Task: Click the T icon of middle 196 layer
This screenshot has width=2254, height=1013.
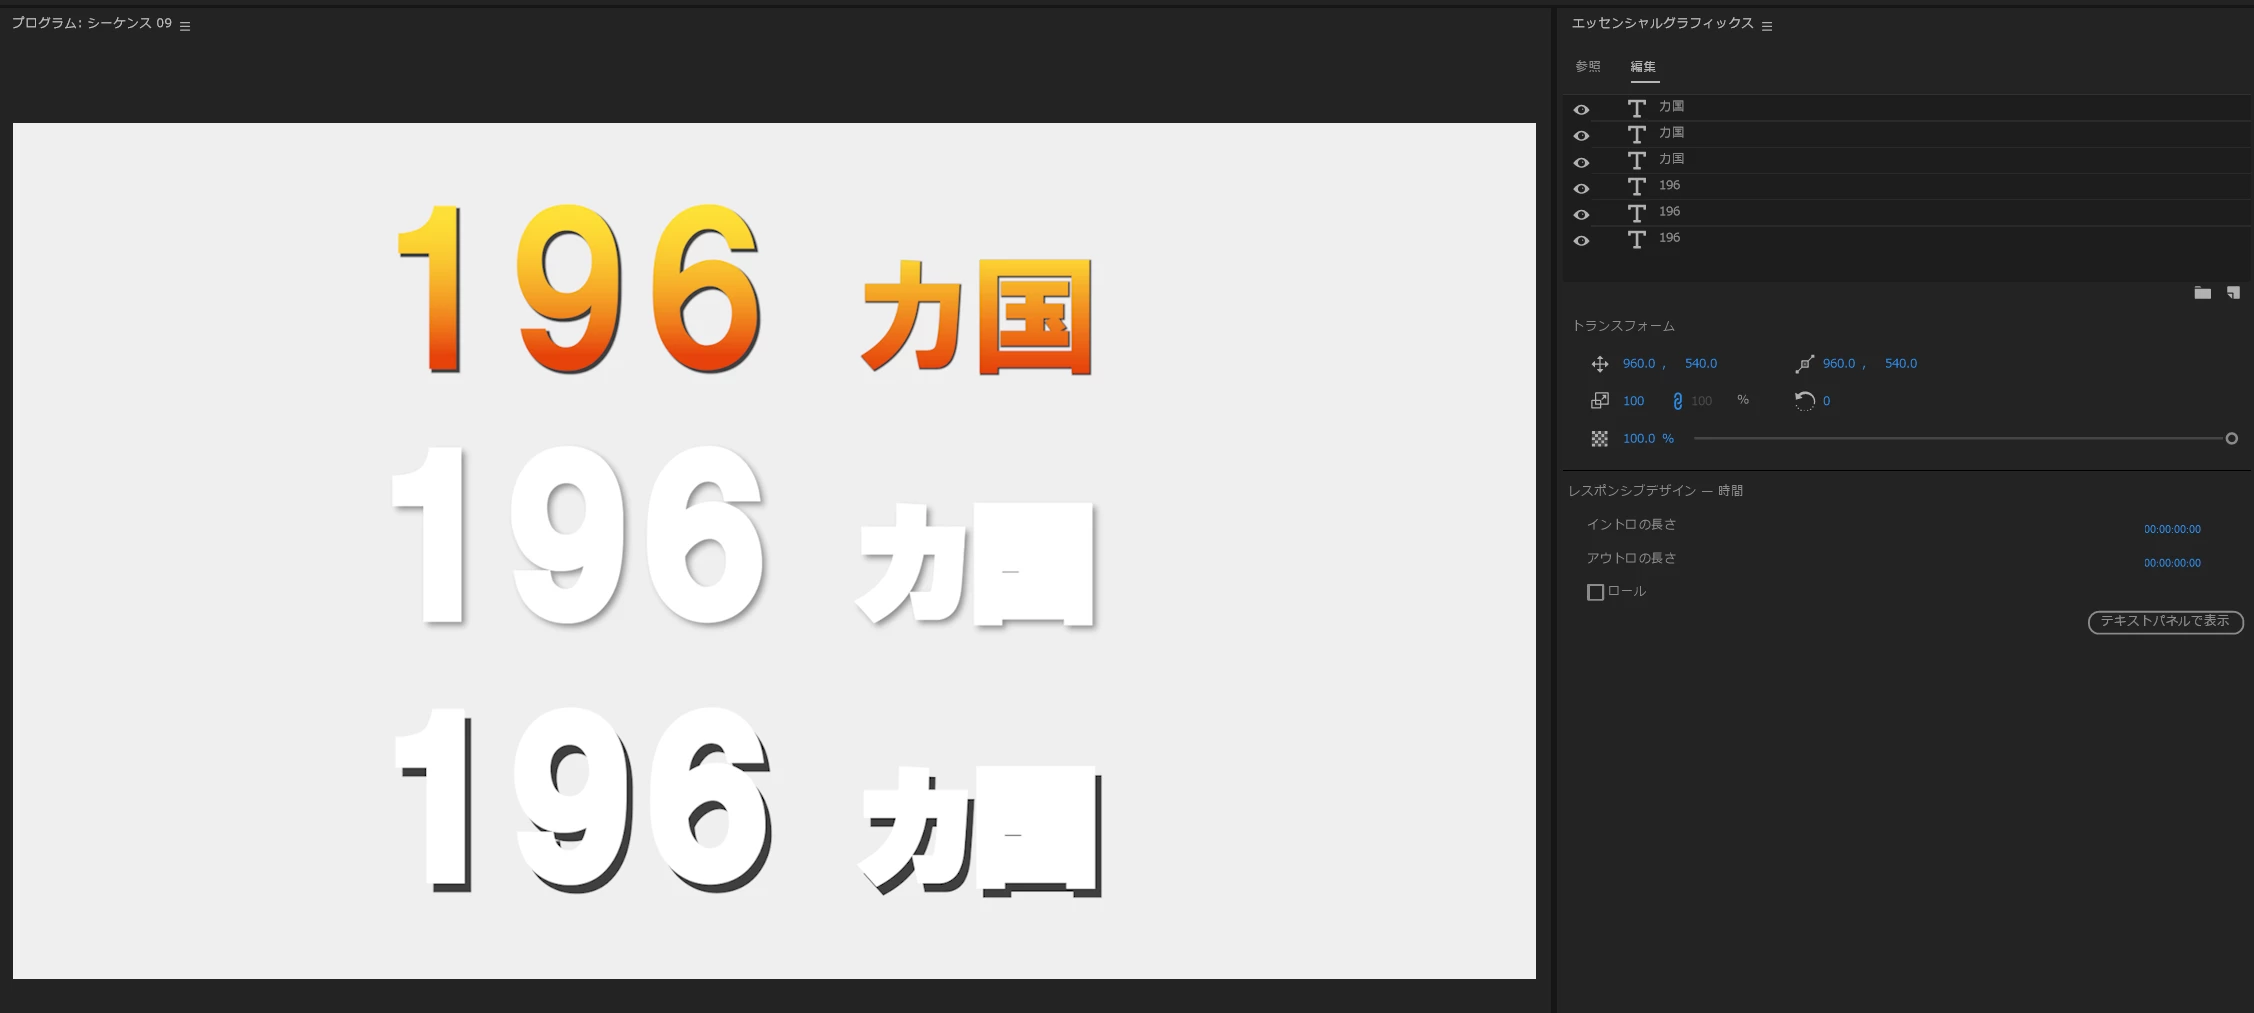Action: (1636, 213)
